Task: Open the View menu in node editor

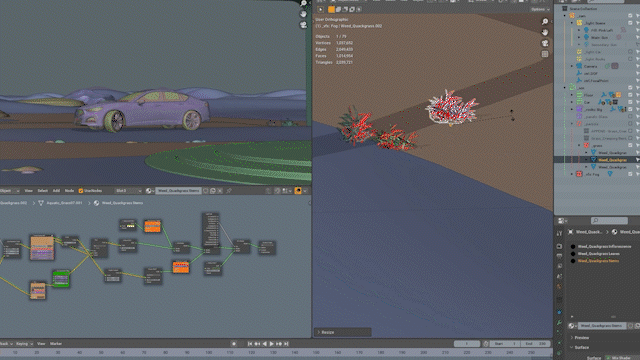Action: pyautogui.click(x=29, y=191)
